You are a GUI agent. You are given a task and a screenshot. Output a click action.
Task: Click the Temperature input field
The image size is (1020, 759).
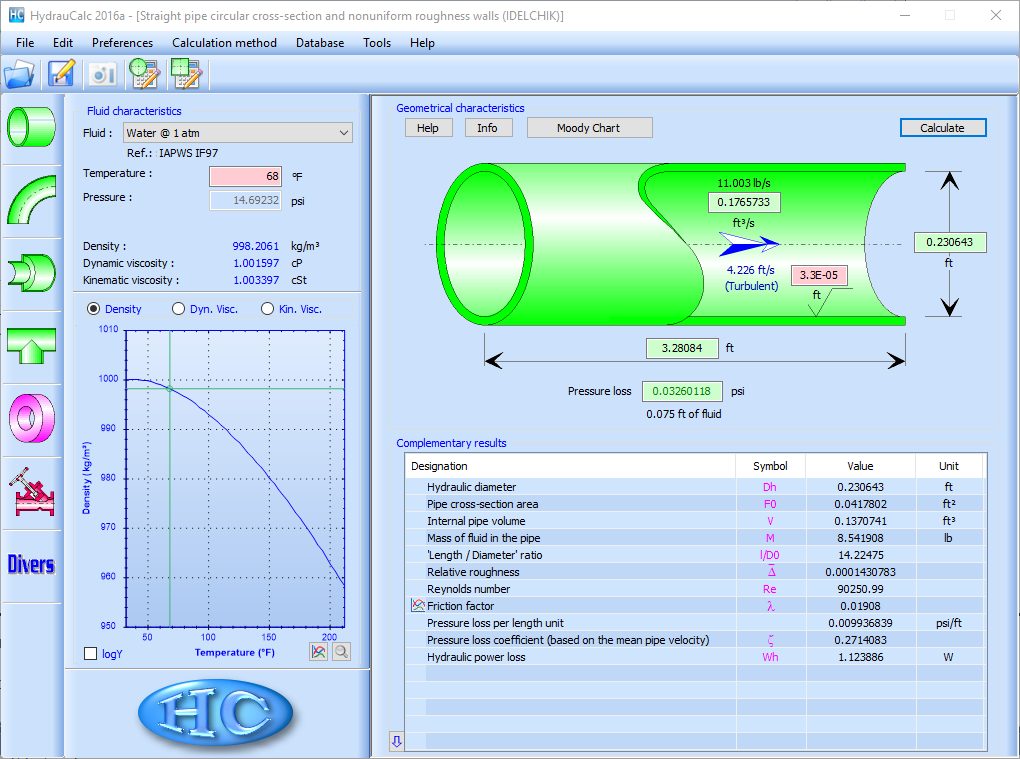(x=245, y=176)
